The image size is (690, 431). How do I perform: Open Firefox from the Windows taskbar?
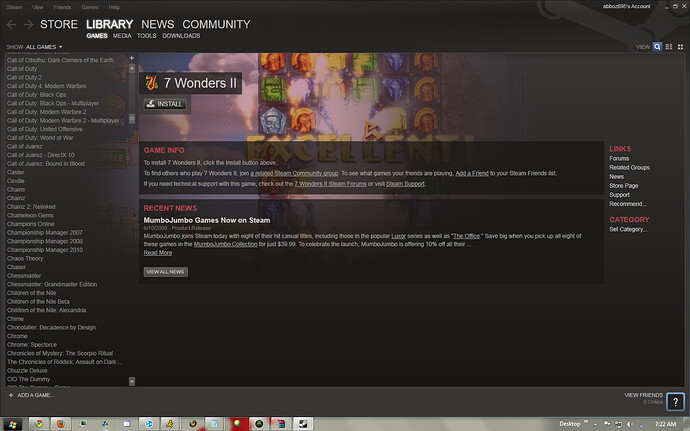(60, 423)
